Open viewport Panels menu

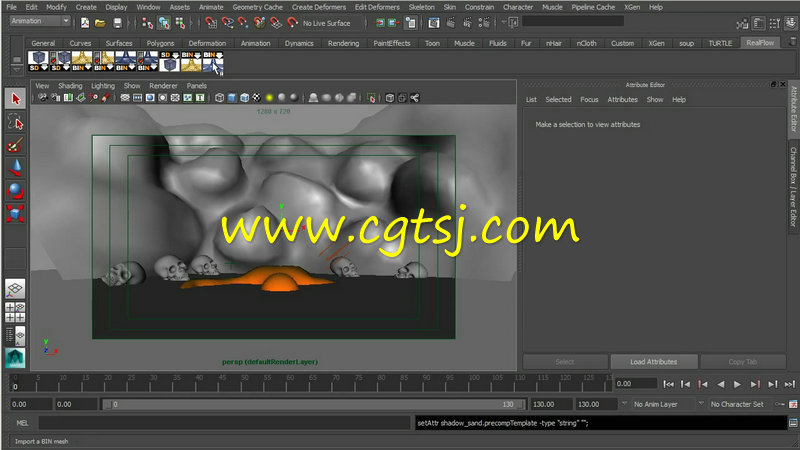pyautogui.click(x=196, y=86)
